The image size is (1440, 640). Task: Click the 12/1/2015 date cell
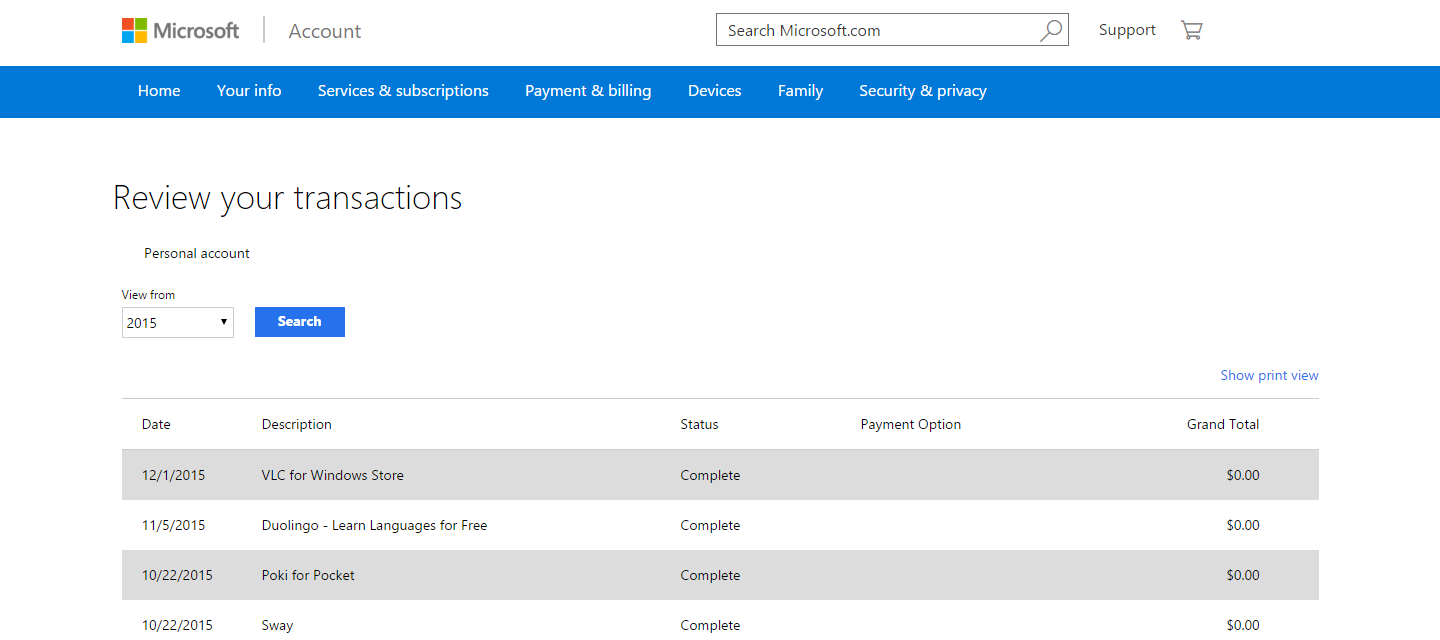[x=174, y=475]
